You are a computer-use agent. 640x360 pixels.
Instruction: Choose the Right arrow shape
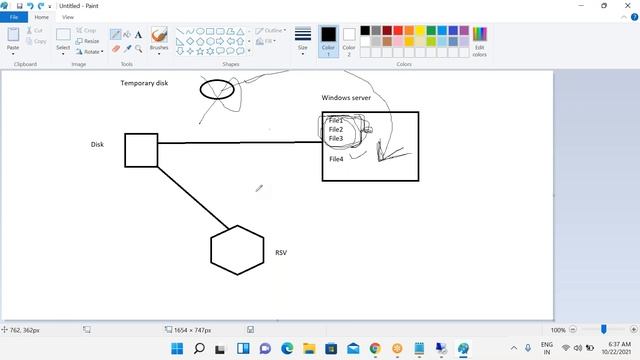220,41
